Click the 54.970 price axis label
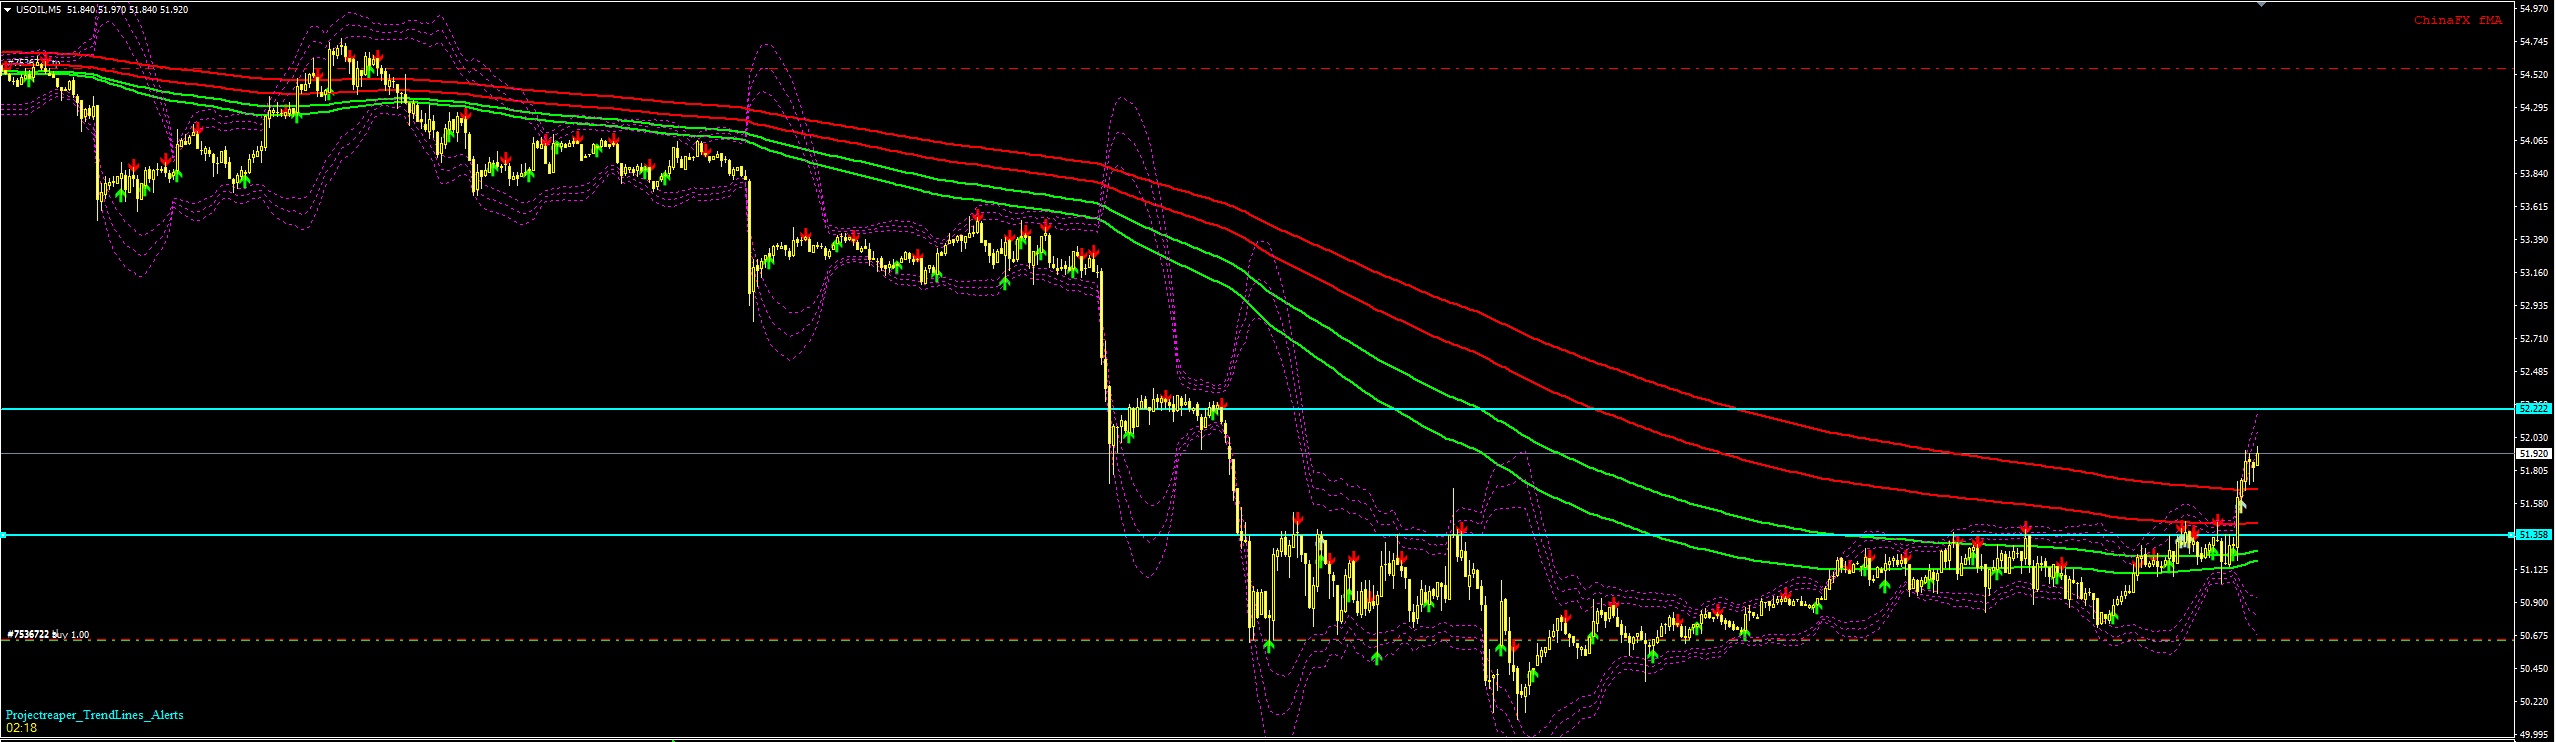This screenshot has height=742, width=2556. coord(2535,9)
